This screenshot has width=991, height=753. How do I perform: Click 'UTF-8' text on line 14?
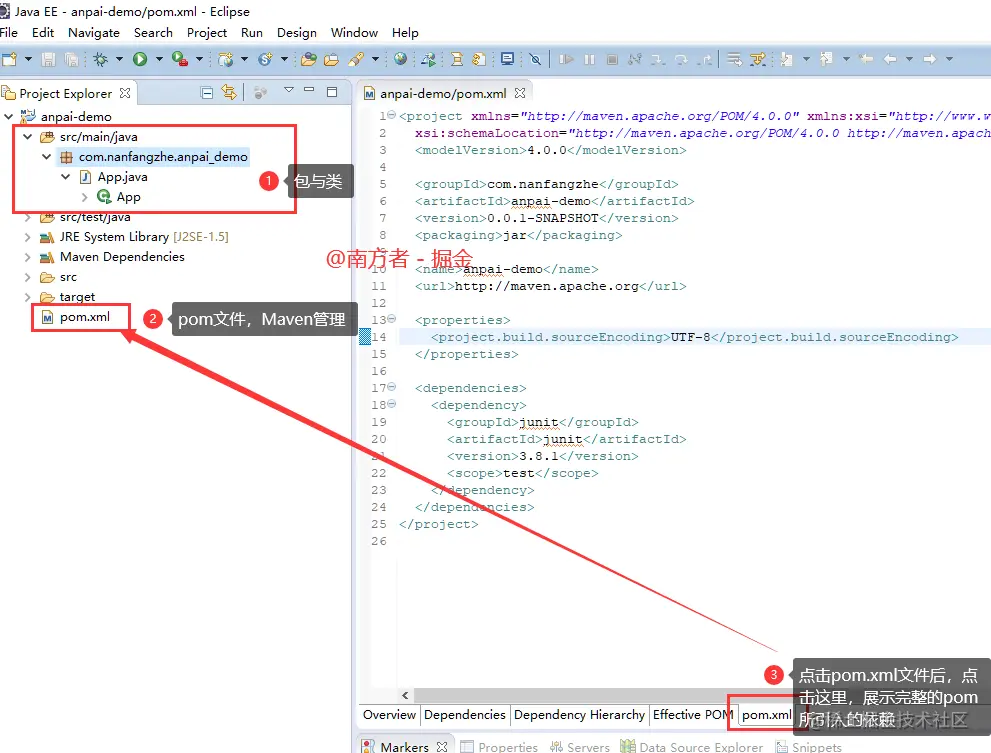(x=690, y=337)
